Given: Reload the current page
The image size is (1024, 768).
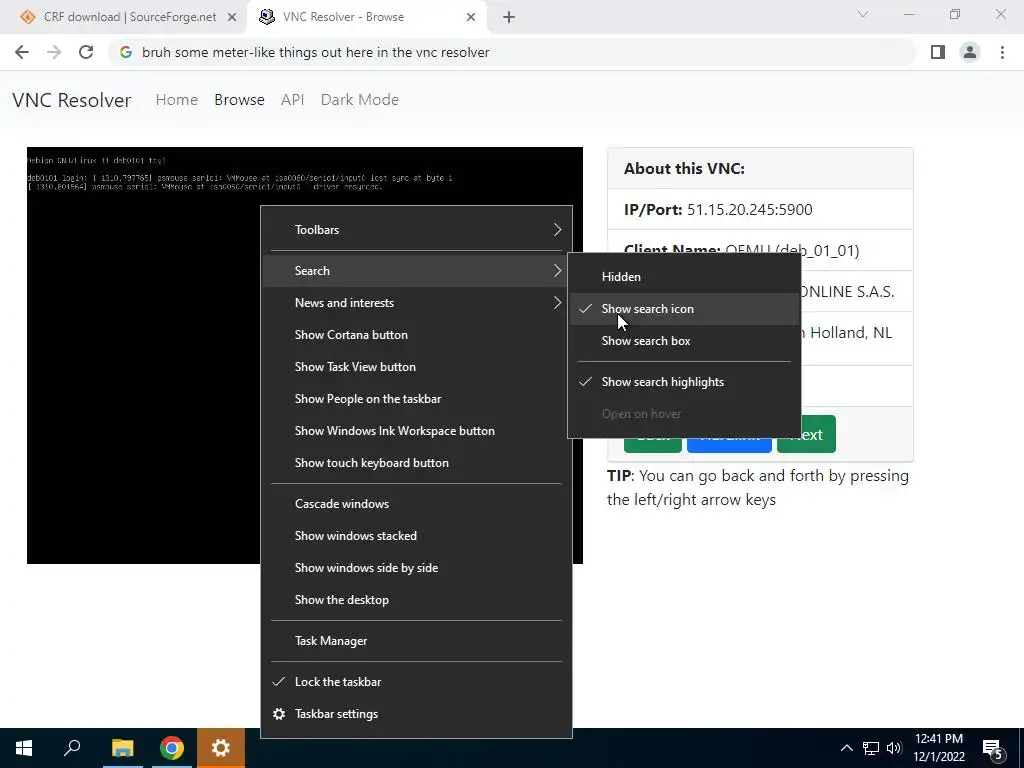Looking at the screenshot, I should 86,52.
